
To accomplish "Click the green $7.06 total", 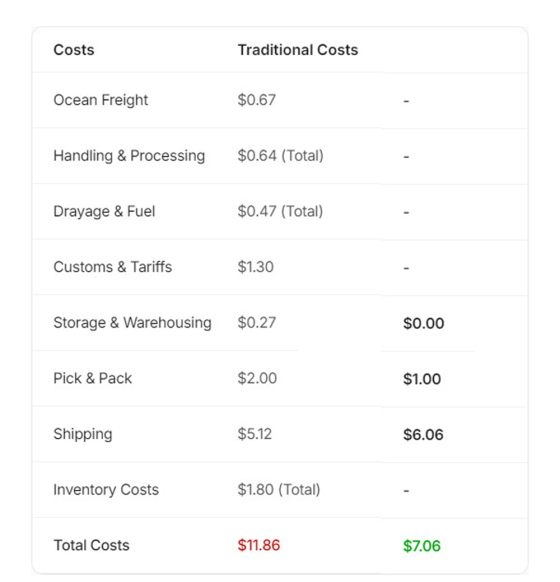I will [x=422, y=546].
